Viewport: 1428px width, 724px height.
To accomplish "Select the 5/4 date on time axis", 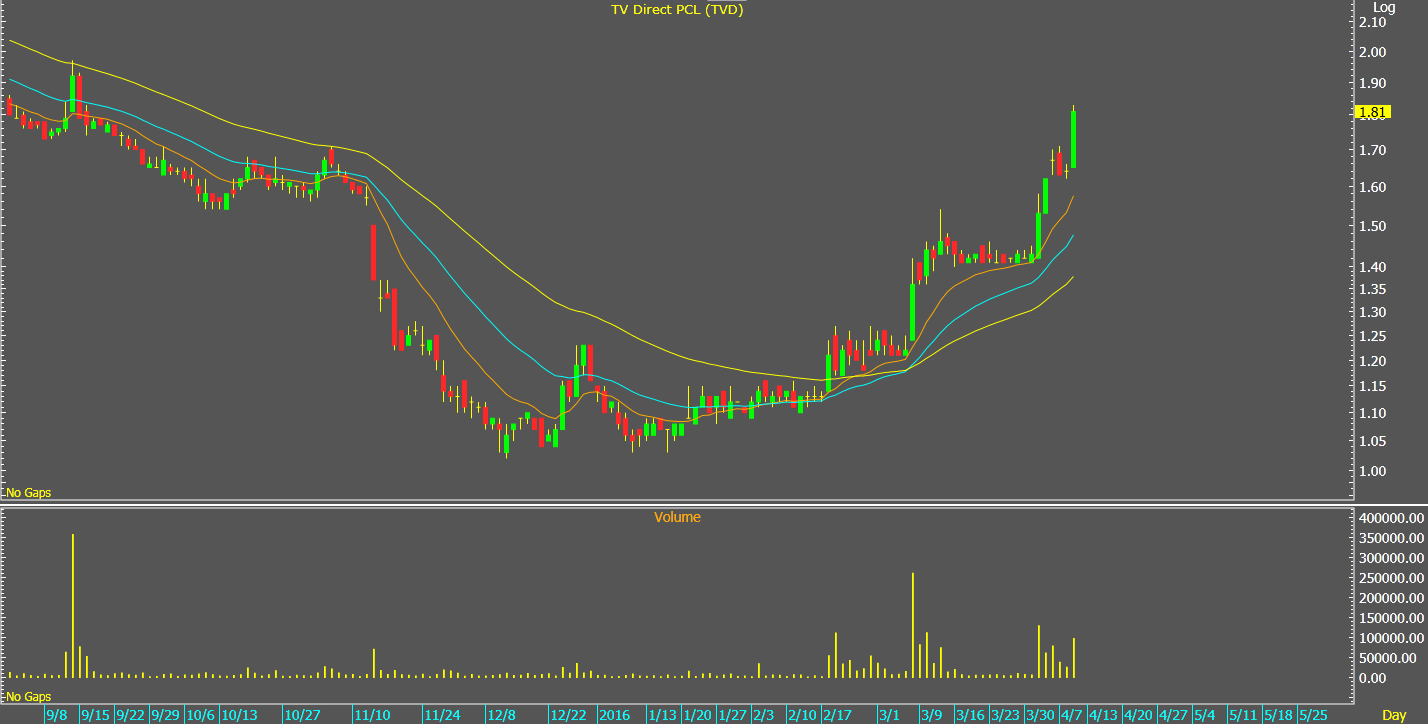I will [1205, 715].
